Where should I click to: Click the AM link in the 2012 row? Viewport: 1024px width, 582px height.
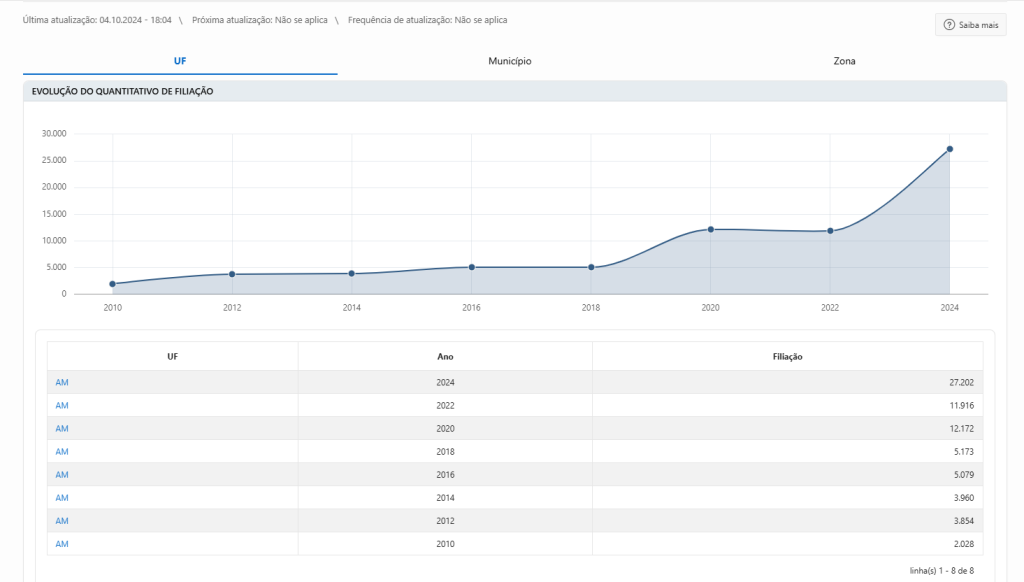pos(62,521)
